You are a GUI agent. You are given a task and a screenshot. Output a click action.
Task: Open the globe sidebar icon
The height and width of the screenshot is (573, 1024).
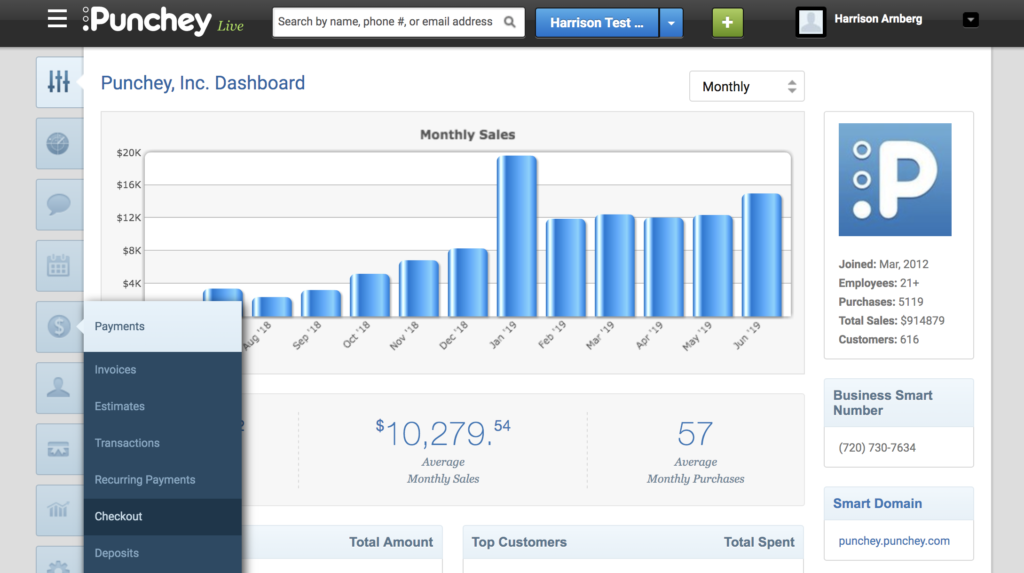[x=59, y=143]
